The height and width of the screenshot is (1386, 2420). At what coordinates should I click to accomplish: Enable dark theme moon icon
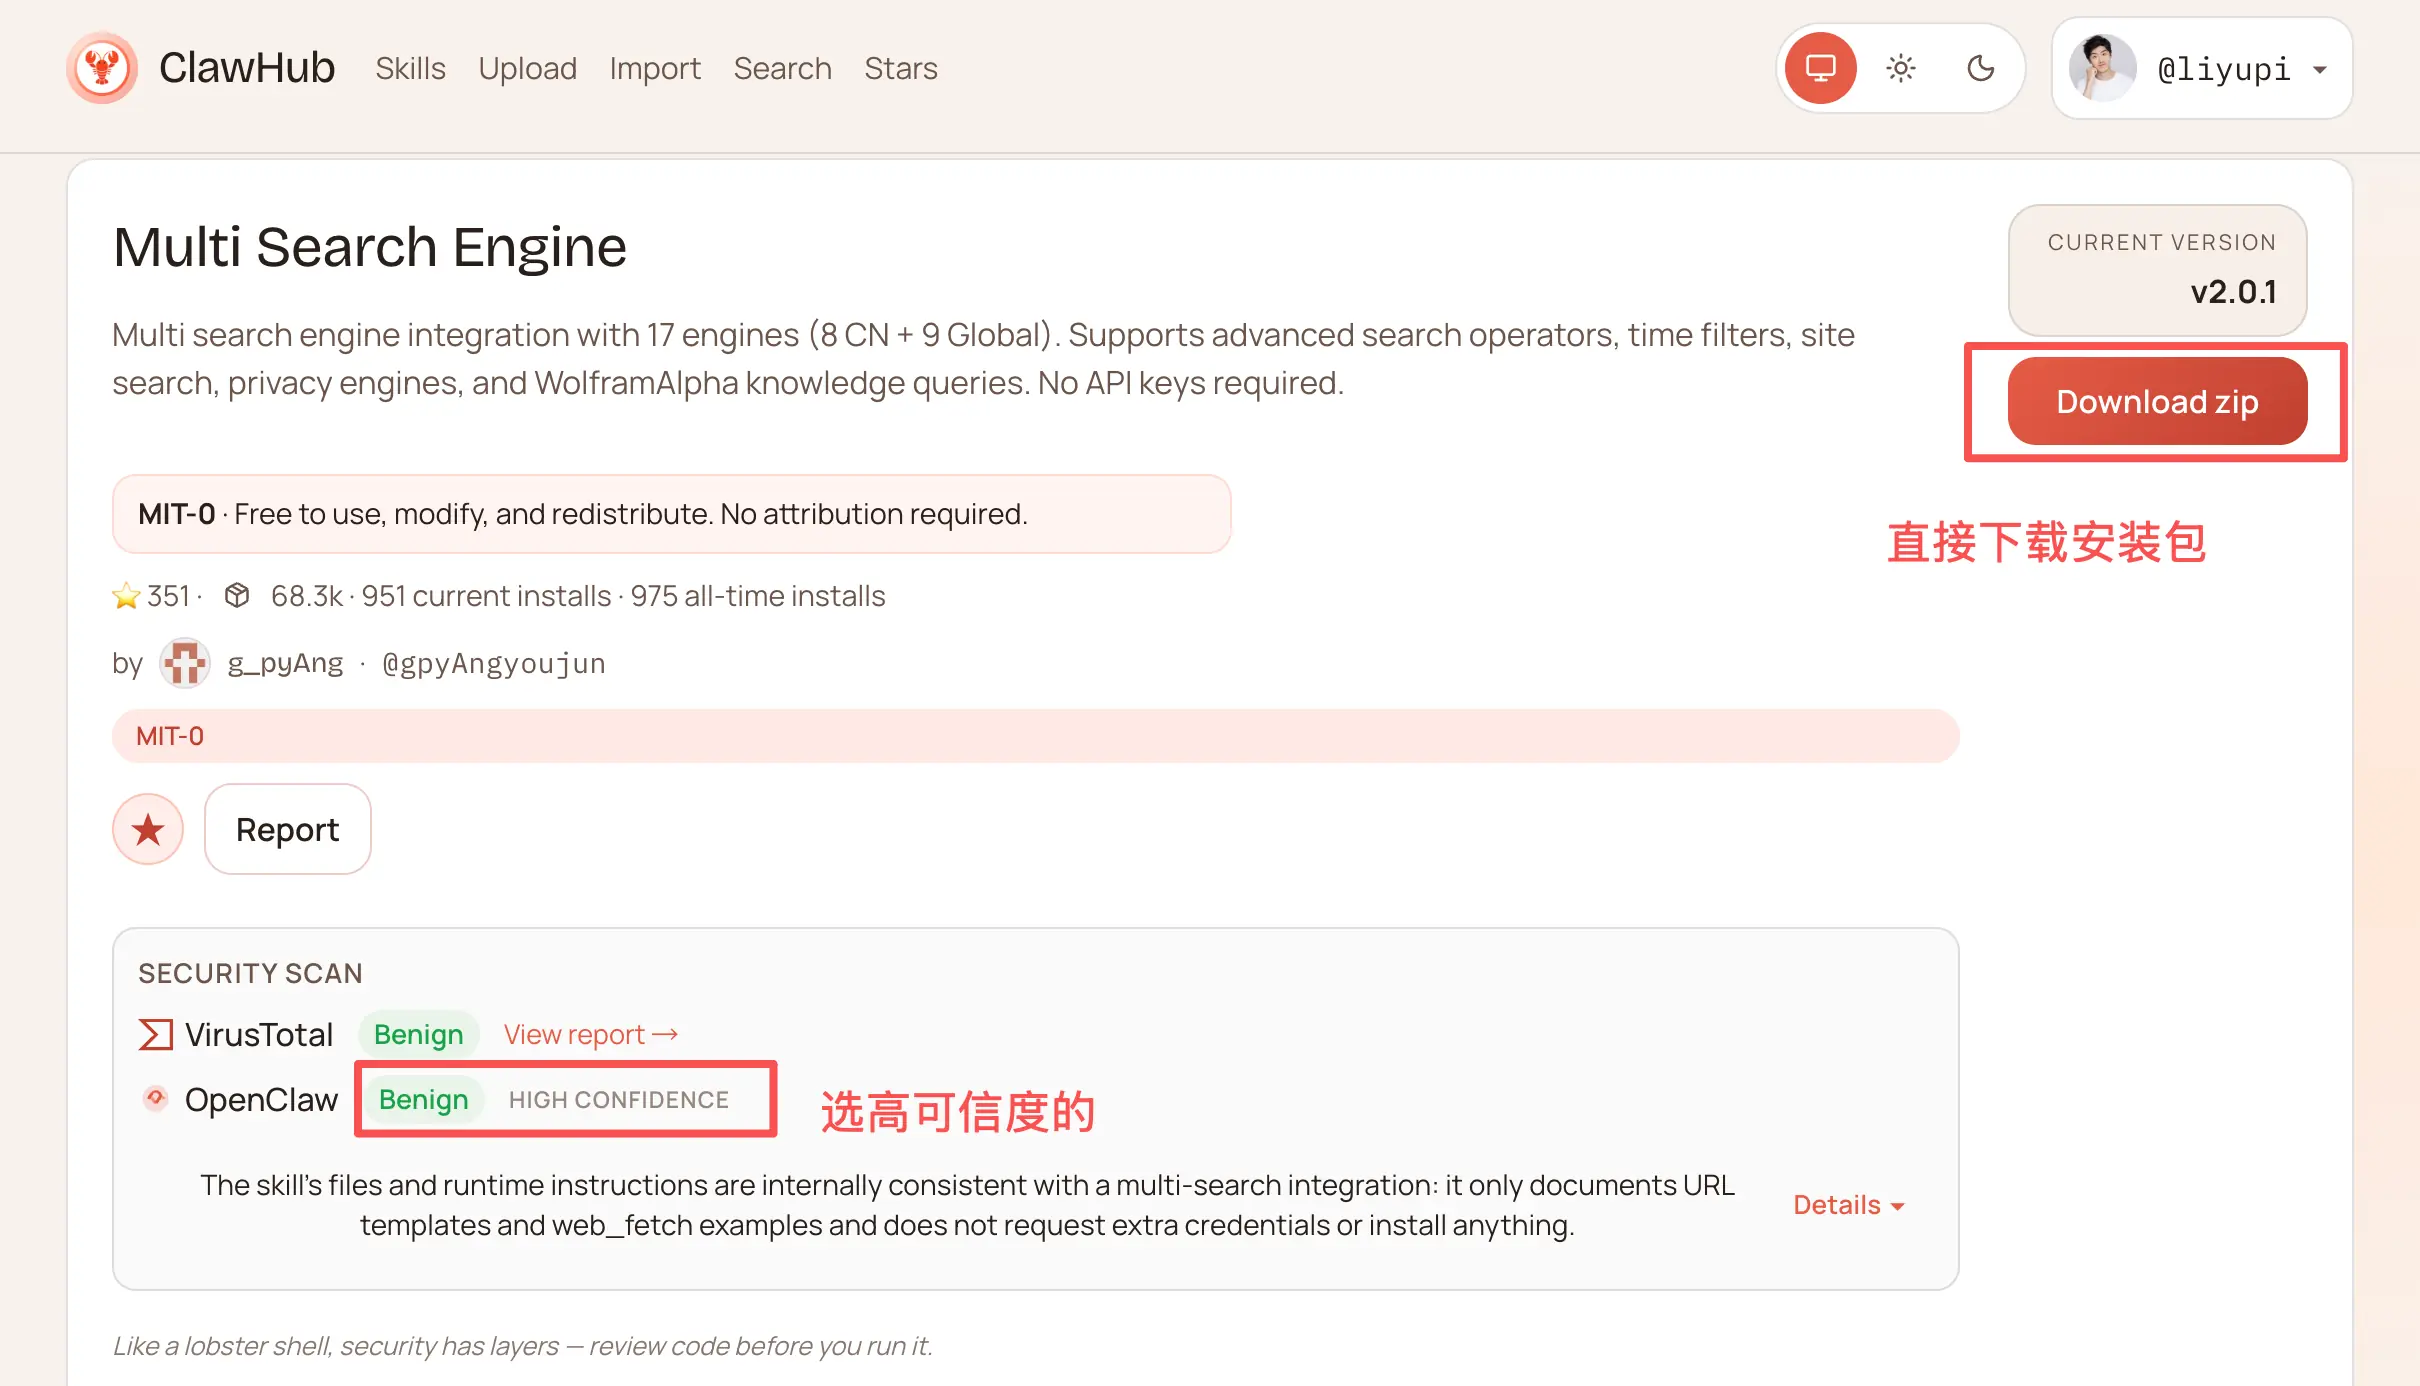tap(1980, 68)
